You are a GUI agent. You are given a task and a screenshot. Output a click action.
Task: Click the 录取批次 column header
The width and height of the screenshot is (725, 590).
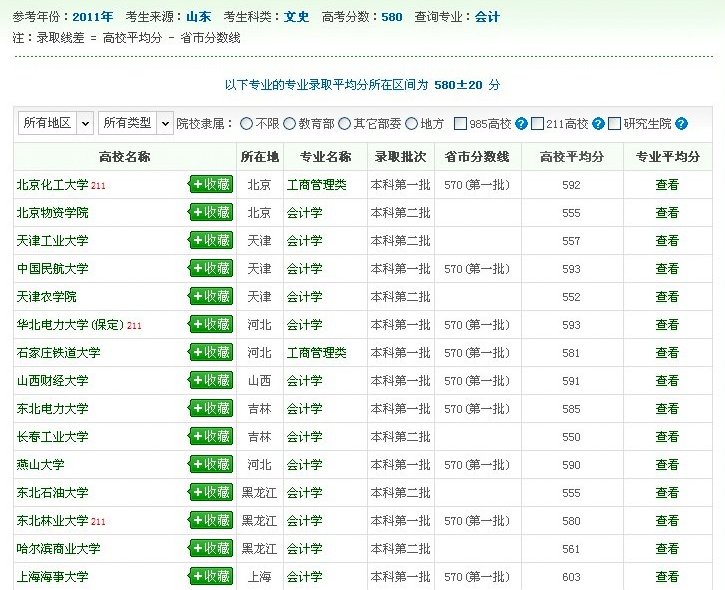pyautogui.click(x=400, y=157)
